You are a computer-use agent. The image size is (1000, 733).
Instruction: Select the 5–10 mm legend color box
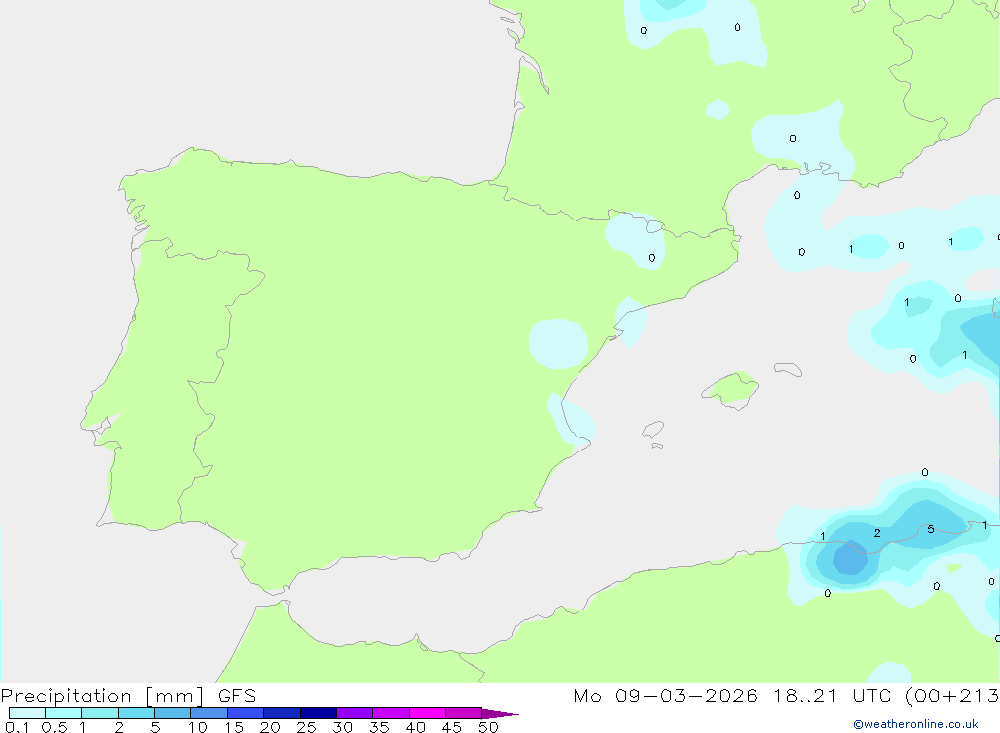[x=172, y=713]
